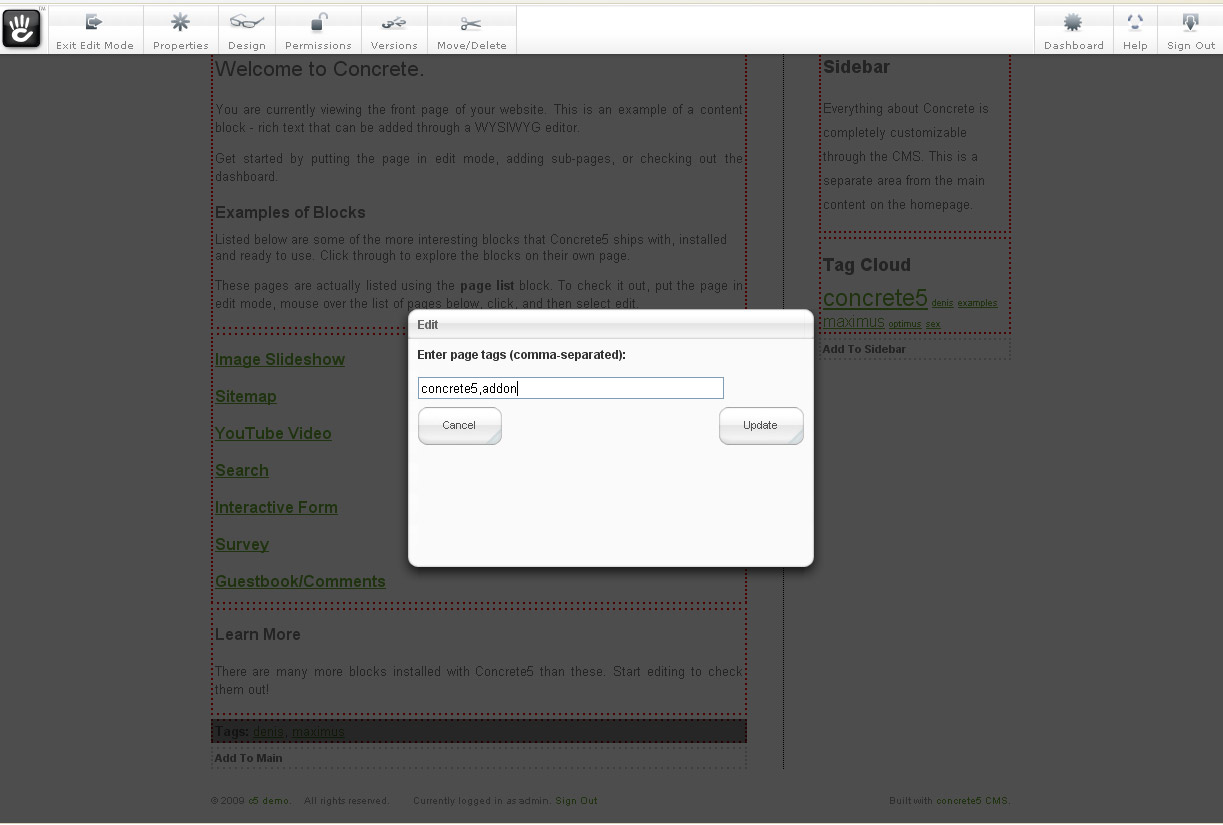
Task: Click the concrete5 hand logo
Action: pyautogui.click(x=22, y=28)
